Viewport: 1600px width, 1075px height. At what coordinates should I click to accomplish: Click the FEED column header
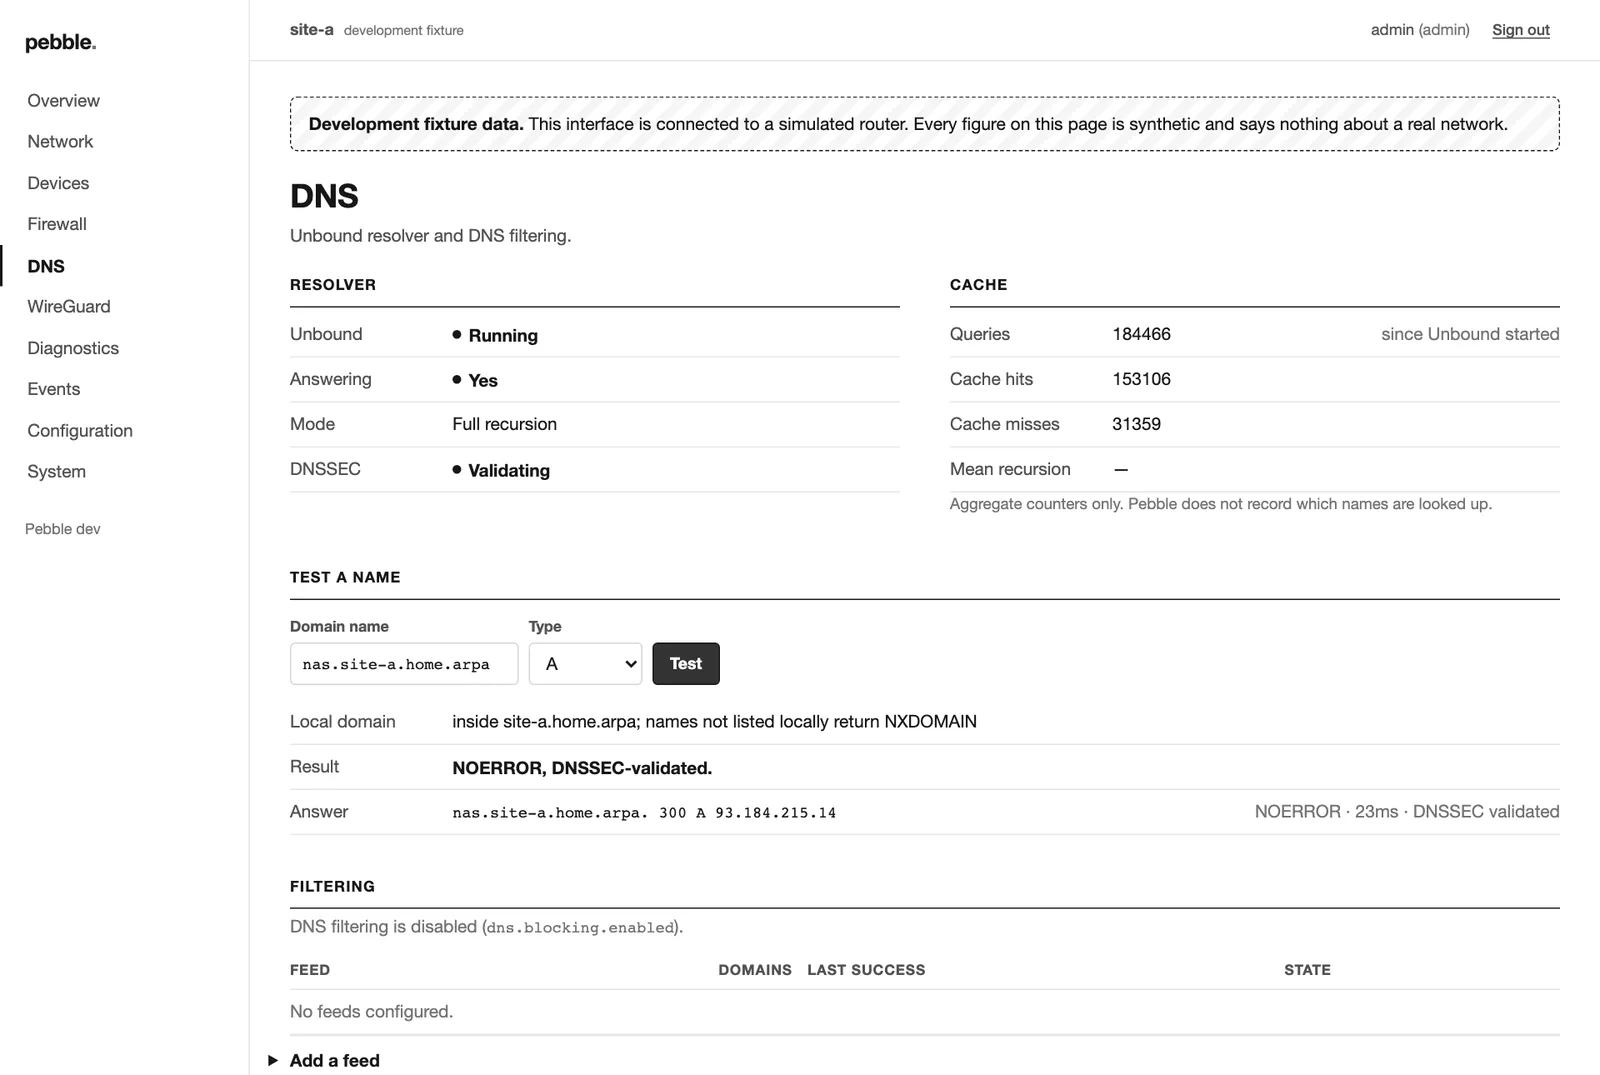point(310,970)
